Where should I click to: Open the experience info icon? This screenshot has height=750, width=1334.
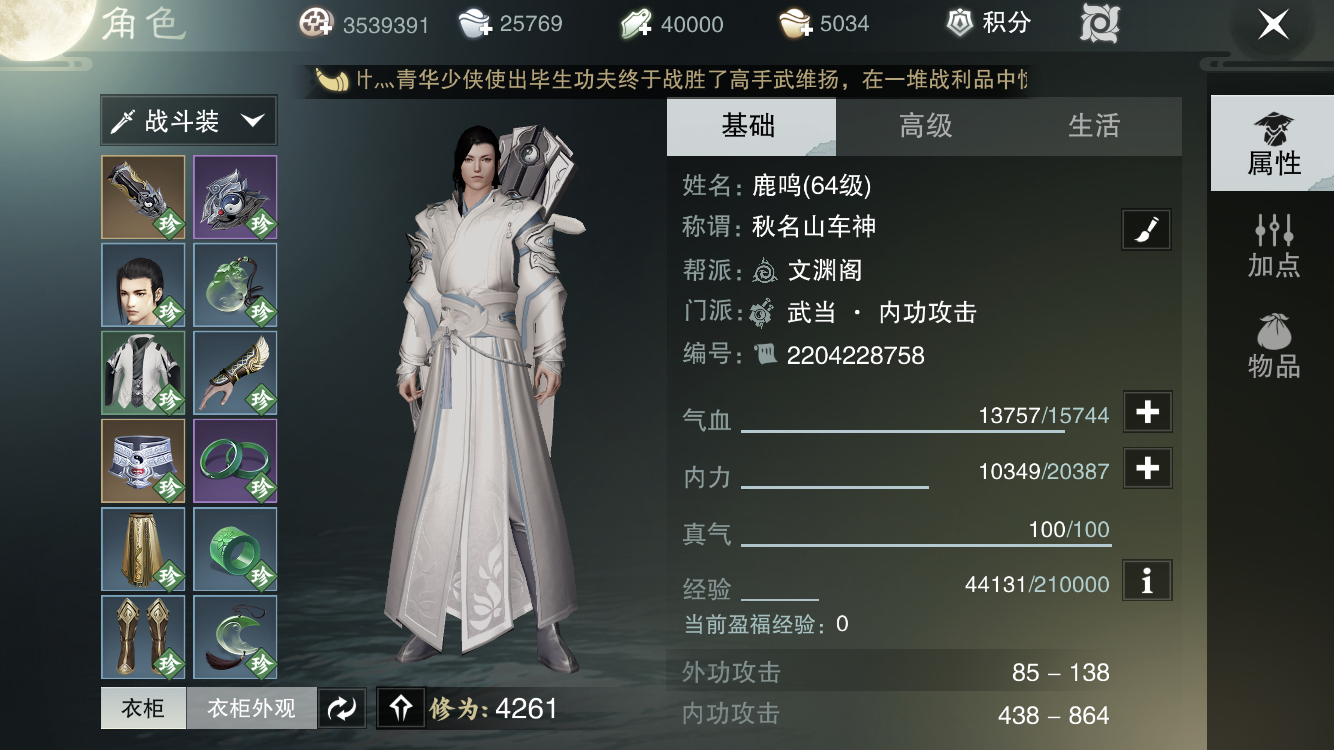point(1147,580)
